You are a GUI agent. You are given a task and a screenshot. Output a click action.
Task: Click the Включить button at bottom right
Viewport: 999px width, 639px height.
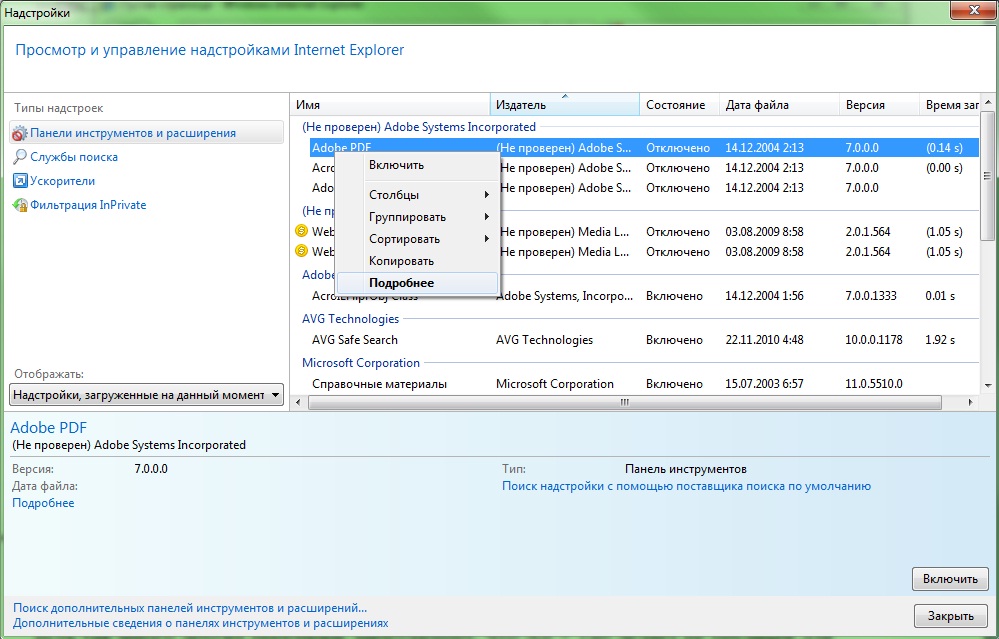pos(950,578)
